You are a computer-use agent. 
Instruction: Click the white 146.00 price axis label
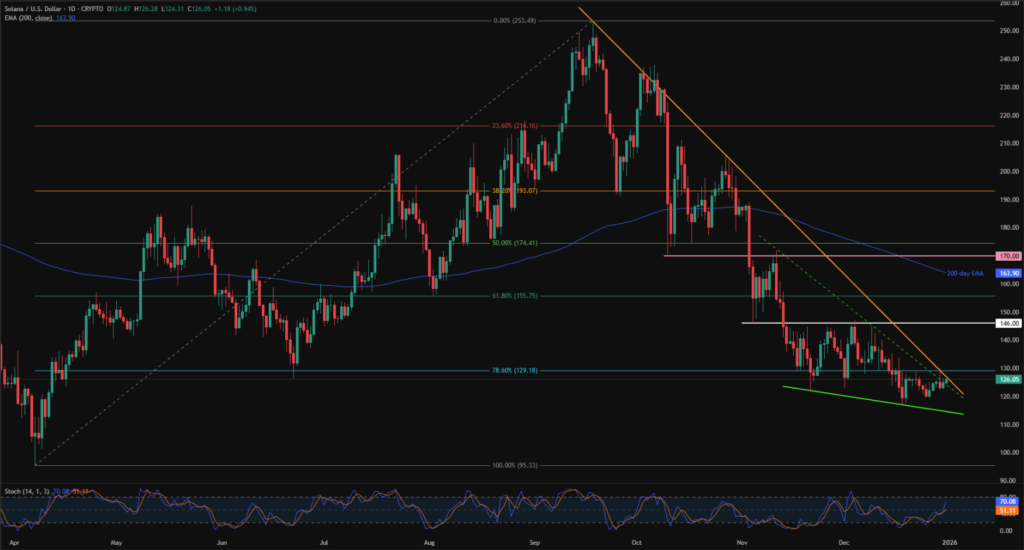coord(1008,323)
